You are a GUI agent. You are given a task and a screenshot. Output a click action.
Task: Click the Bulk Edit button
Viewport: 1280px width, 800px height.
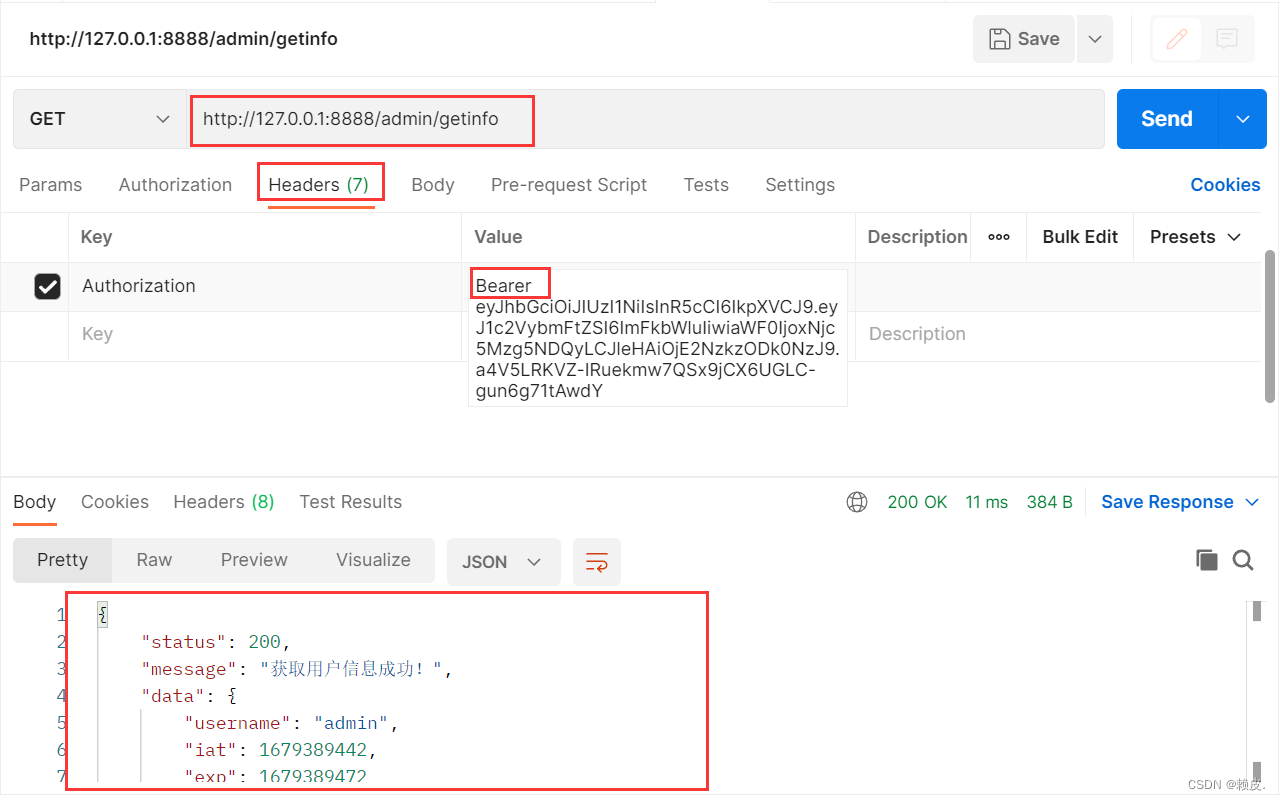point(1080,237)
